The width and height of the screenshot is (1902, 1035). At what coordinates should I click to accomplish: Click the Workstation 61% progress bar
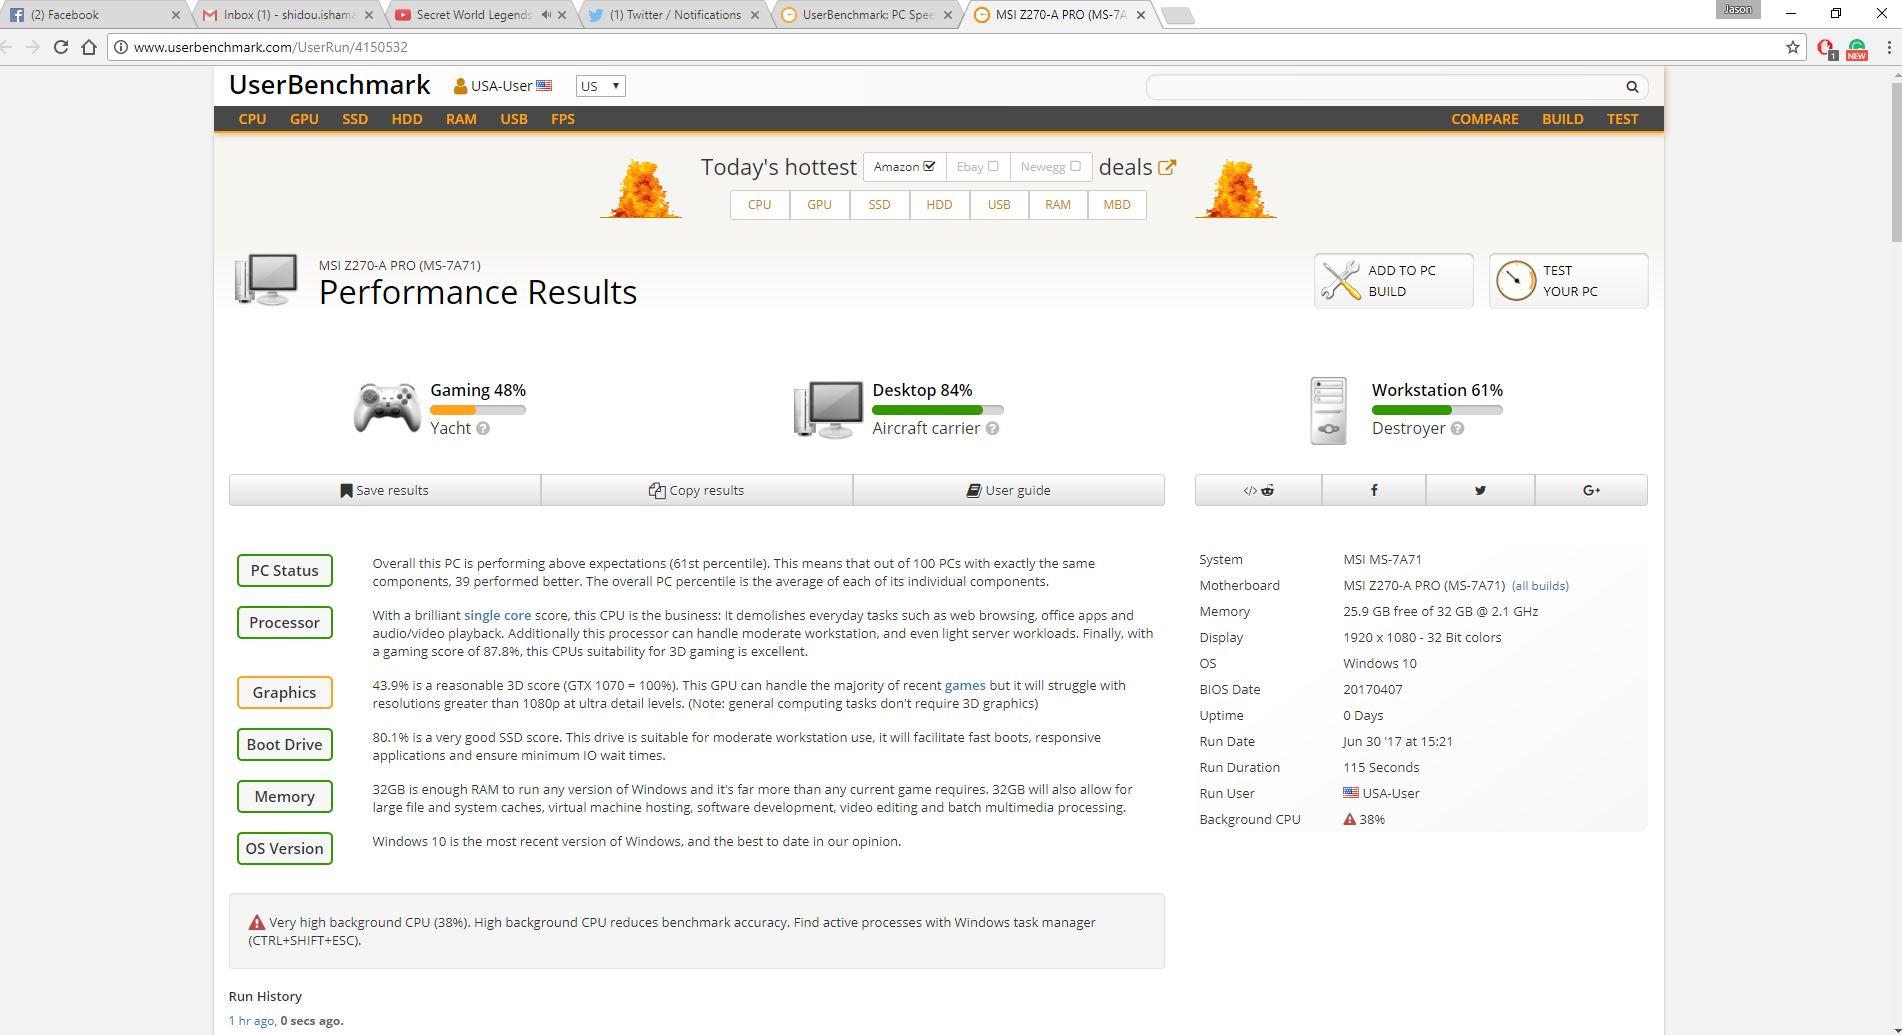[x=1437, y=410]
